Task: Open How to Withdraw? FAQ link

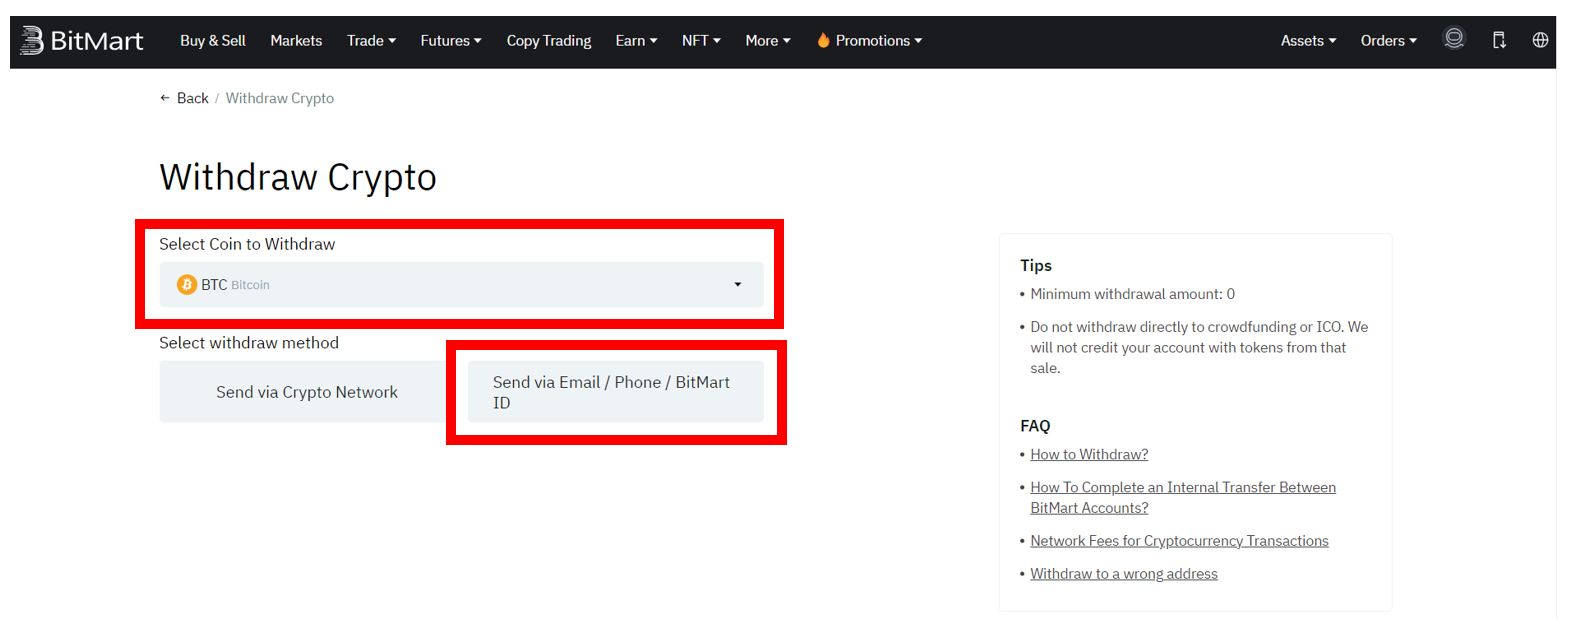Action: (x=1089, y=454)
